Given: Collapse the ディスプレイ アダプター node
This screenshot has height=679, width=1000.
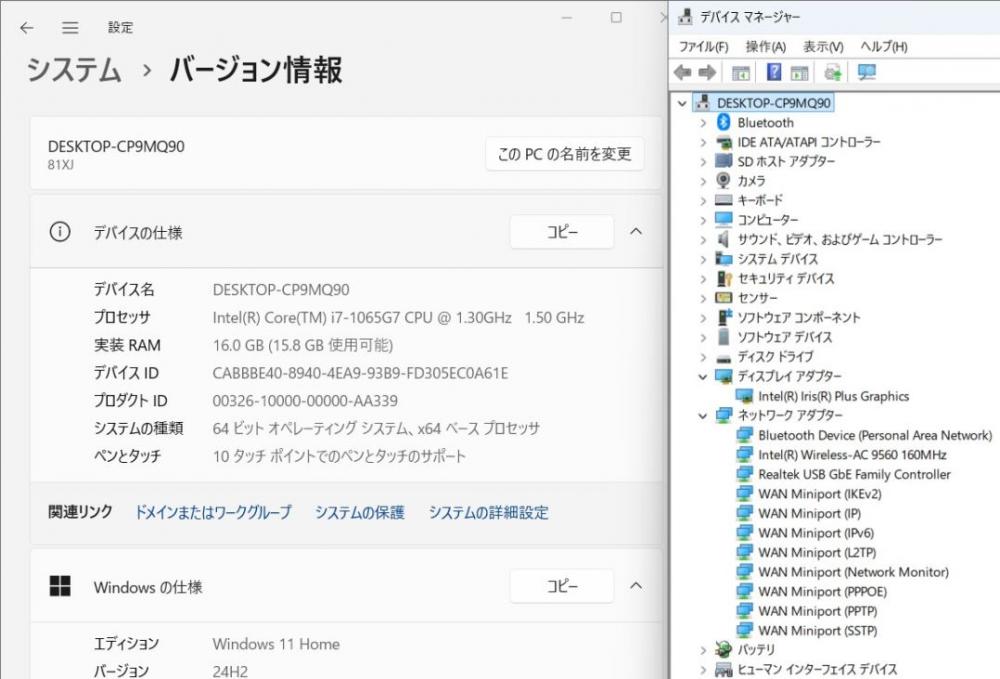Looking at the screenshot, I should (703, 376).
